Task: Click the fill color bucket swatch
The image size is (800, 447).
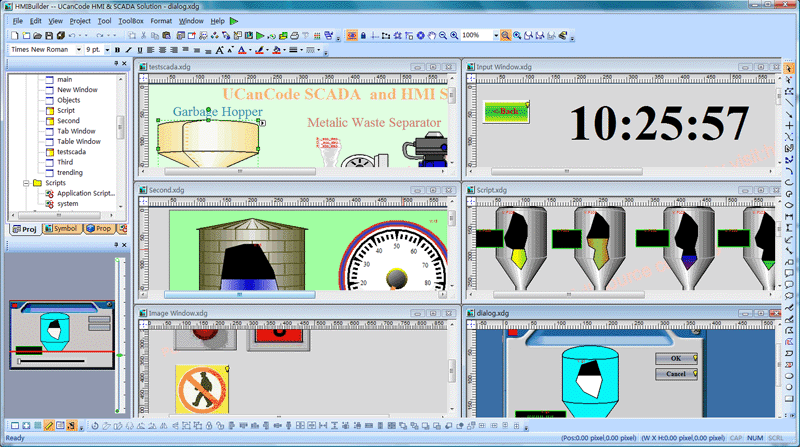Action: (x=277, y=49)
